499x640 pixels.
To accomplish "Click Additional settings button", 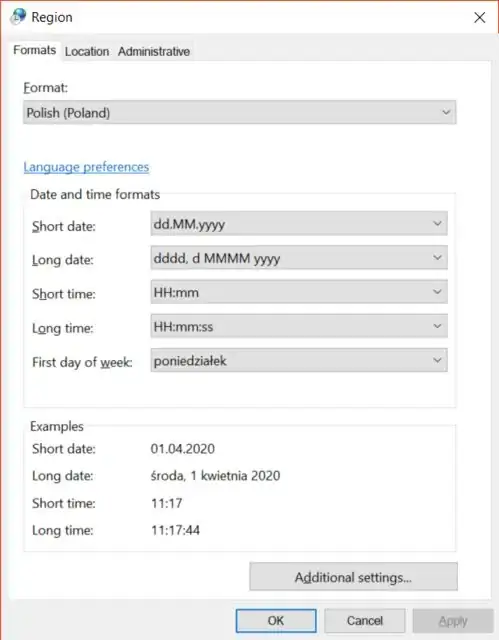I will click(353, 577).
